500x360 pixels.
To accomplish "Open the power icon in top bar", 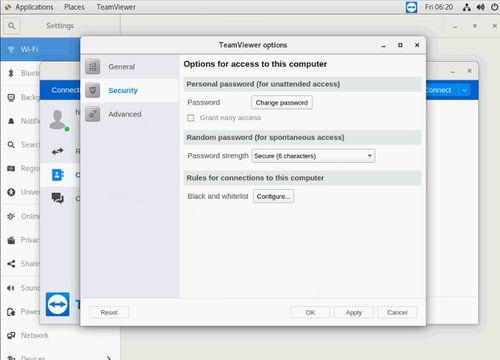I will click(x=495, y=7).
